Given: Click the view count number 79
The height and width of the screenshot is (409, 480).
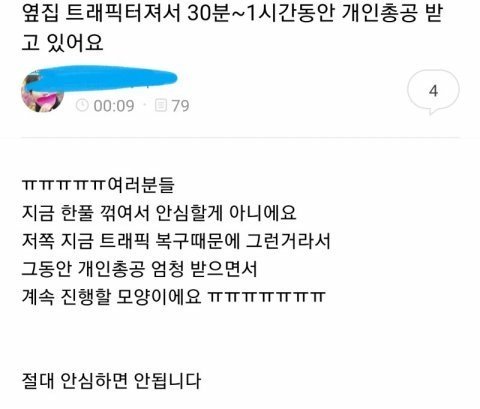Looking at the screenshot, I should [180, 106].
